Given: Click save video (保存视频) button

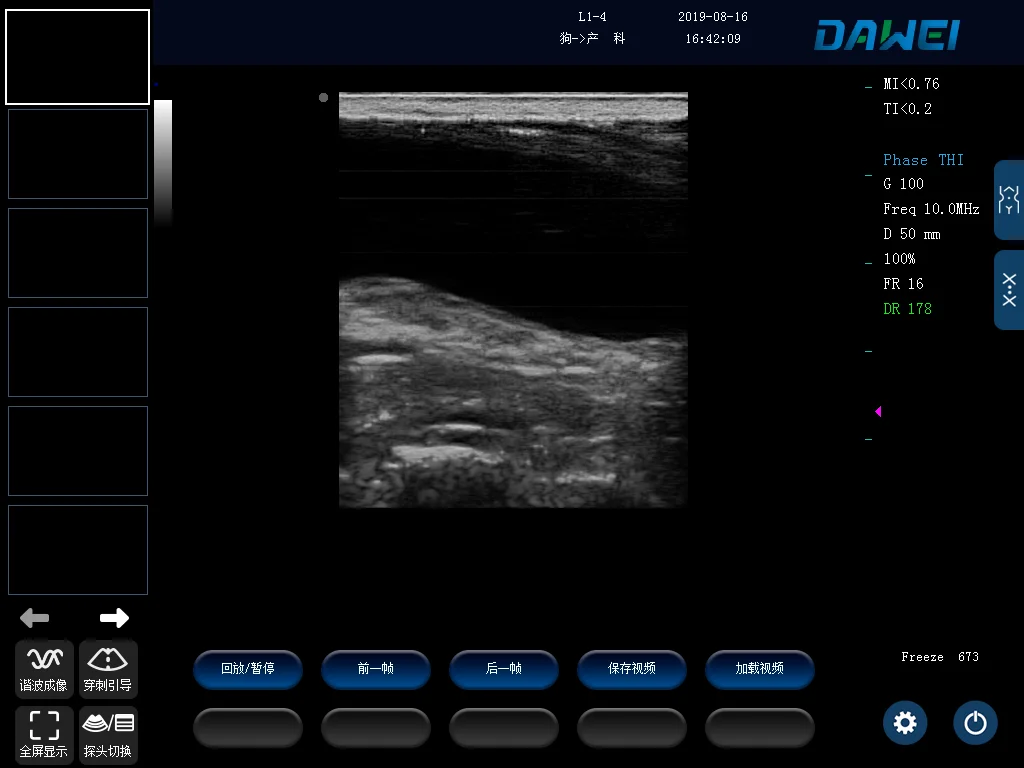Looking at the screenshot, I should (x=632, y=669).
